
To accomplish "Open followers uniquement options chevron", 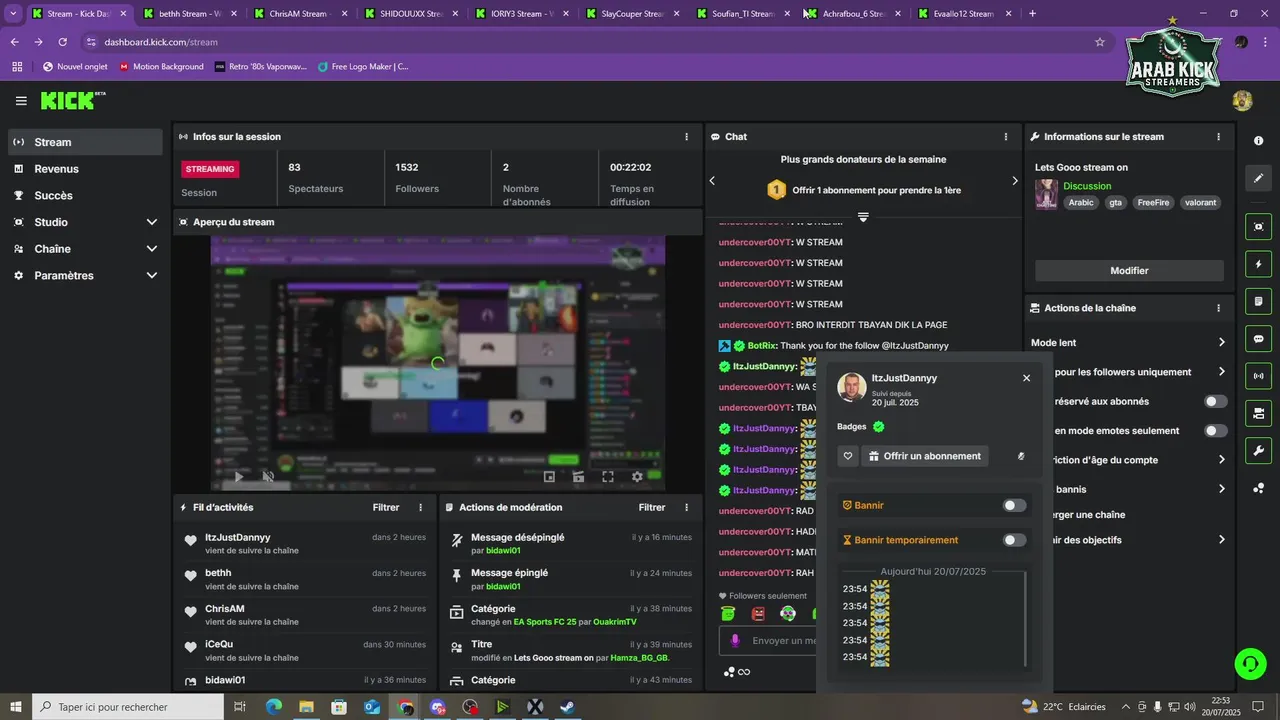I will pyautogui.click(x=1221, y=372).
